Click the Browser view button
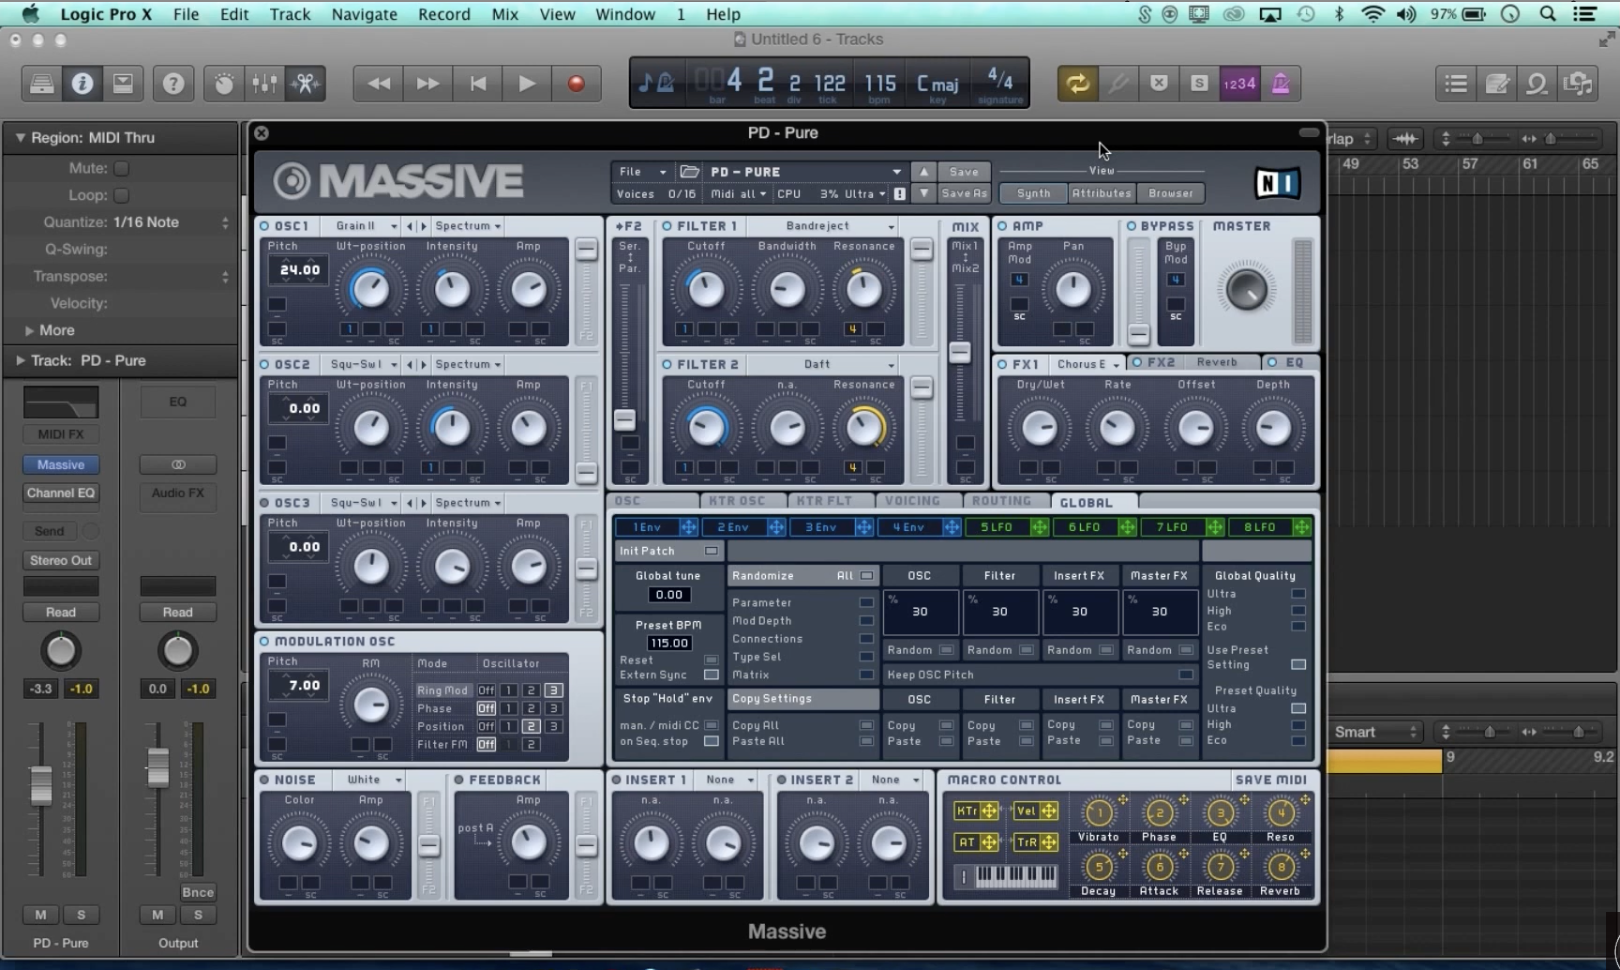The image size is (1620, 970). (1170, 194)
